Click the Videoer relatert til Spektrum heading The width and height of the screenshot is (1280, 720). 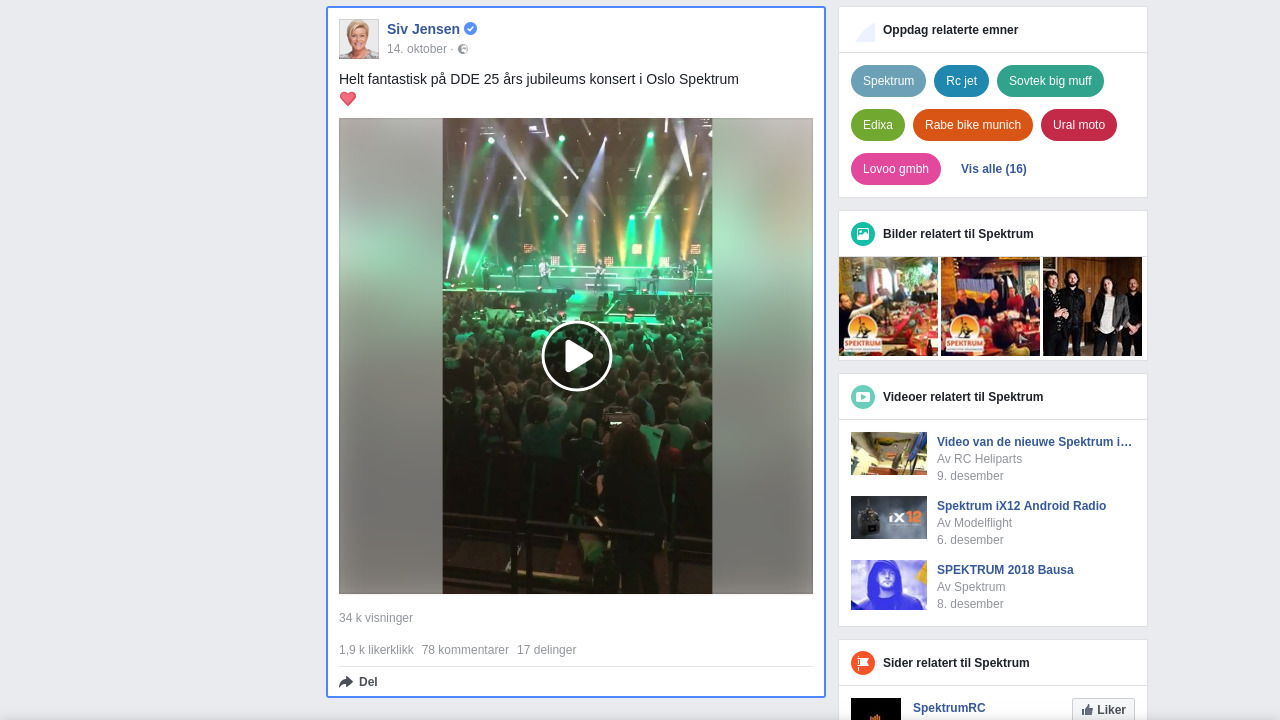coord(963,397)
